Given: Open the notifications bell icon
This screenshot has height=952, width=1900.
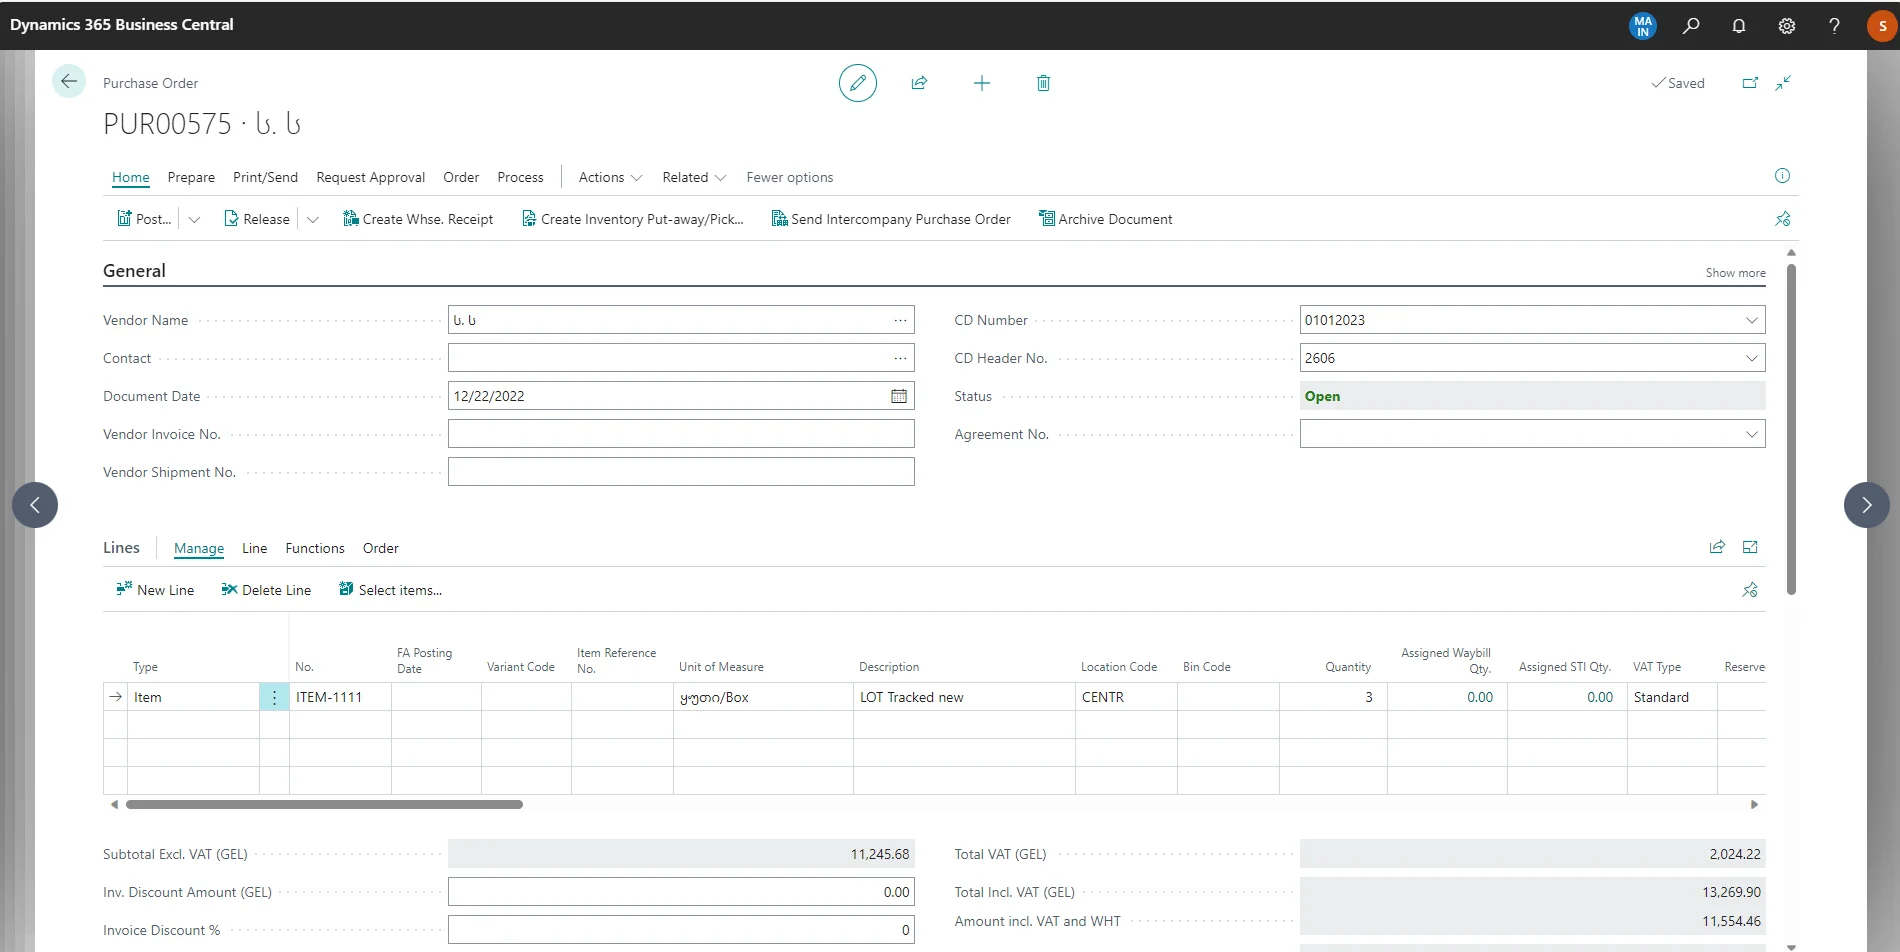Looking at the screenshot, I should click(1739, 26).
